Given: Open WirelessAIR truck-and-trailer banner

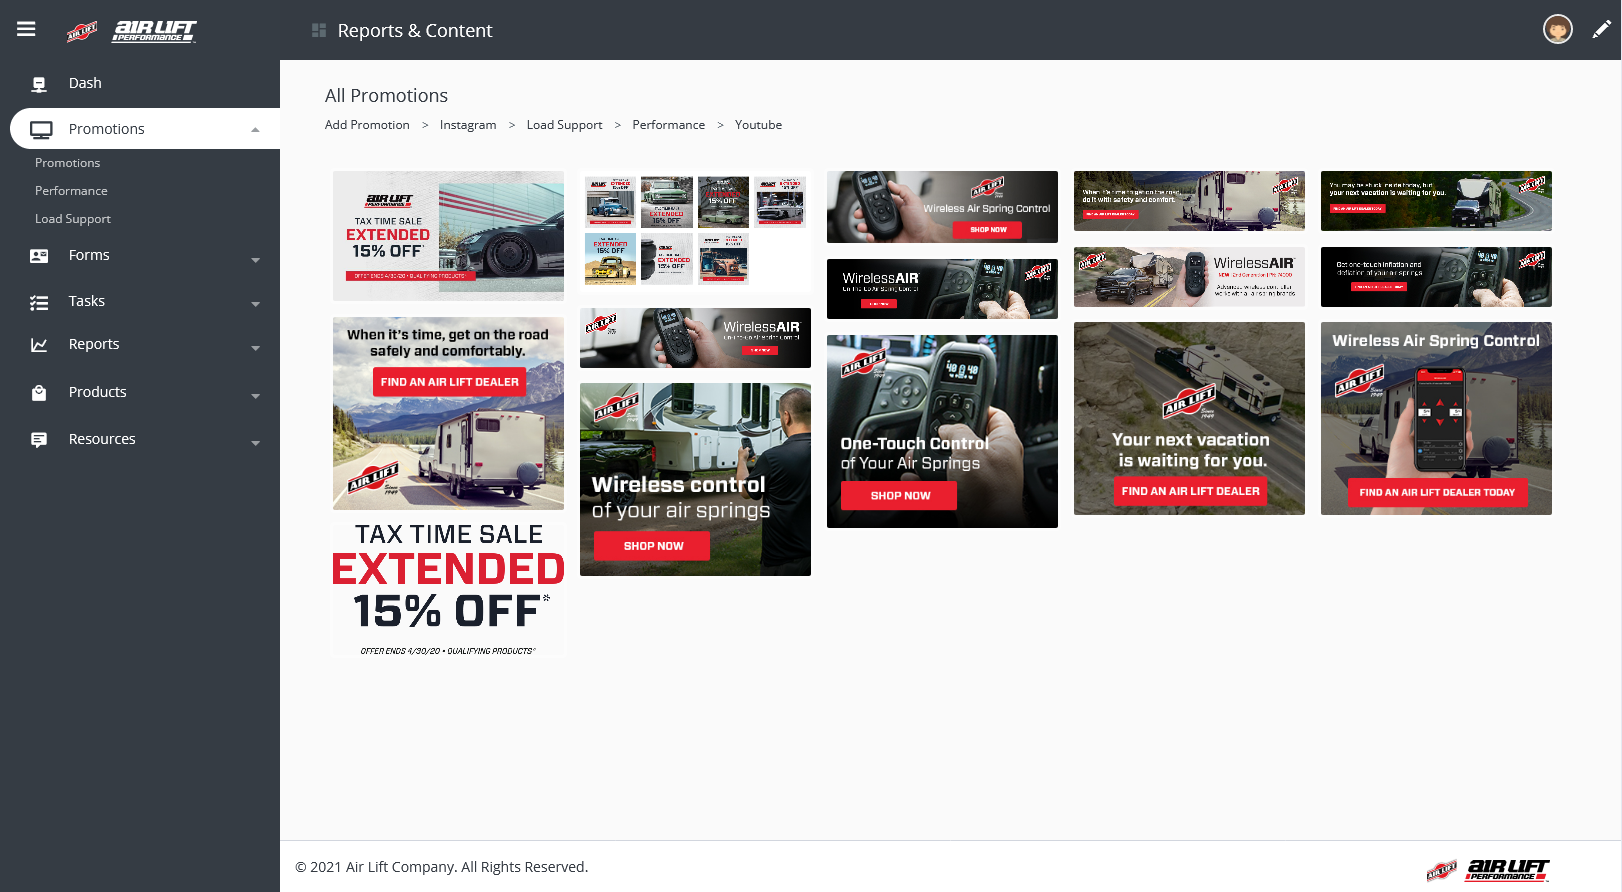Looking at the screenshot, I should (x=1189, y=277).
